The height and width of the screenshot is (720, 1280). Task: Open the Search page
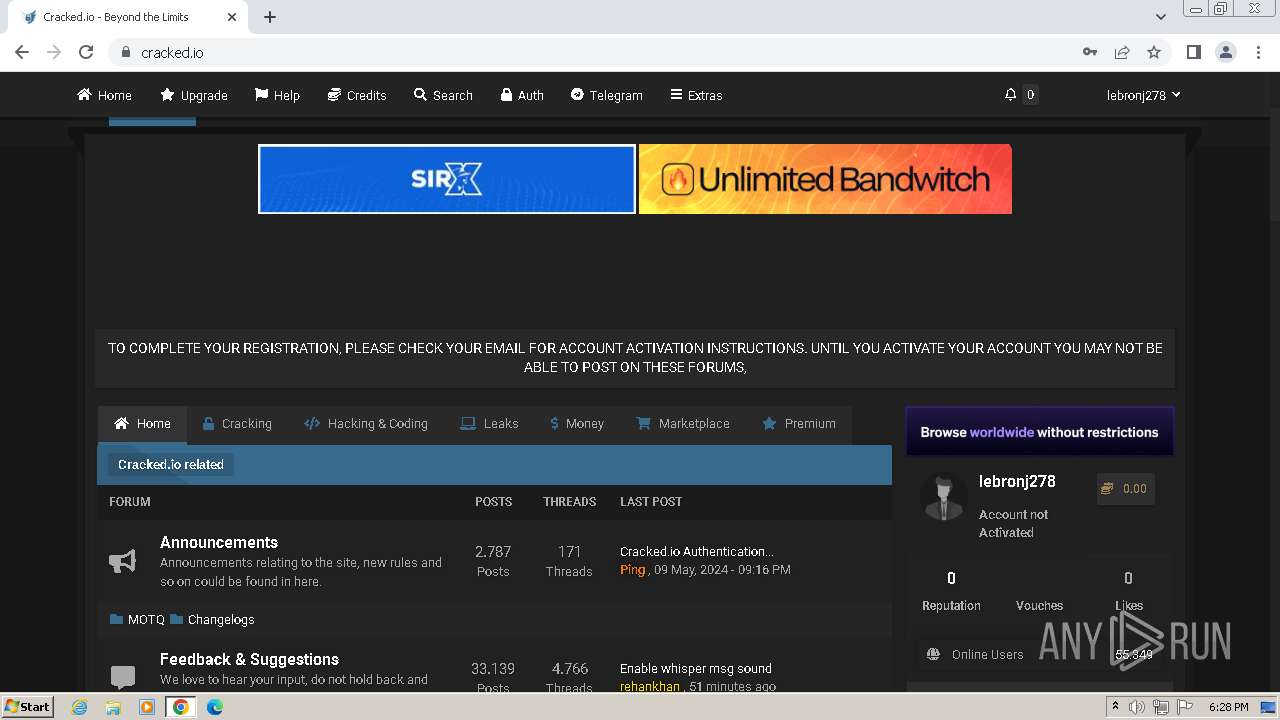[443, 95]
